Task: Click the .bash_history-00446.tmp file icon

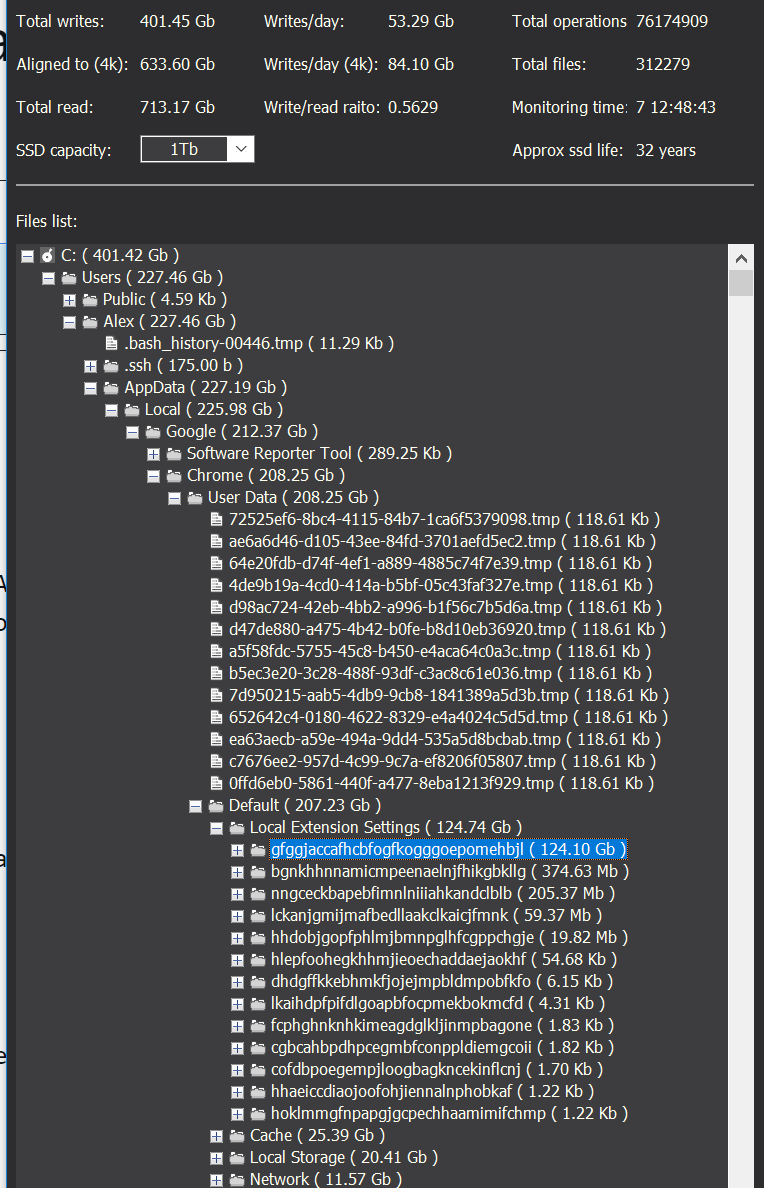Action: (111, 344)
